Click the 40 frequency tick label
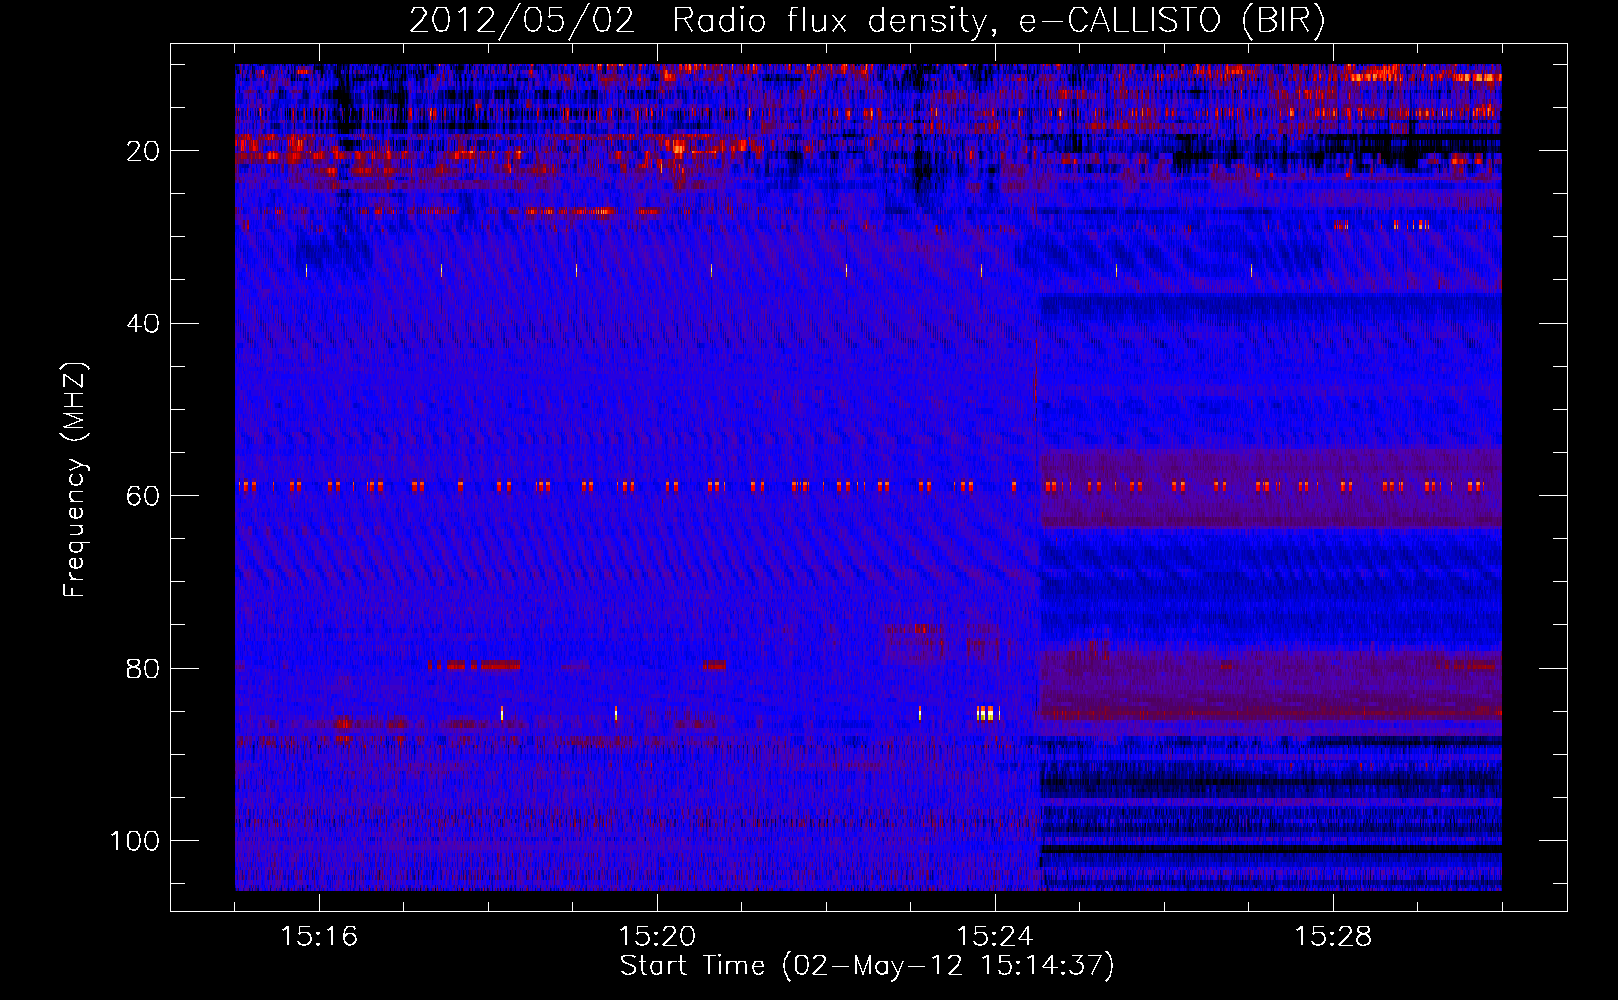Screen dimensions: 1618x1000 (144, 324)
